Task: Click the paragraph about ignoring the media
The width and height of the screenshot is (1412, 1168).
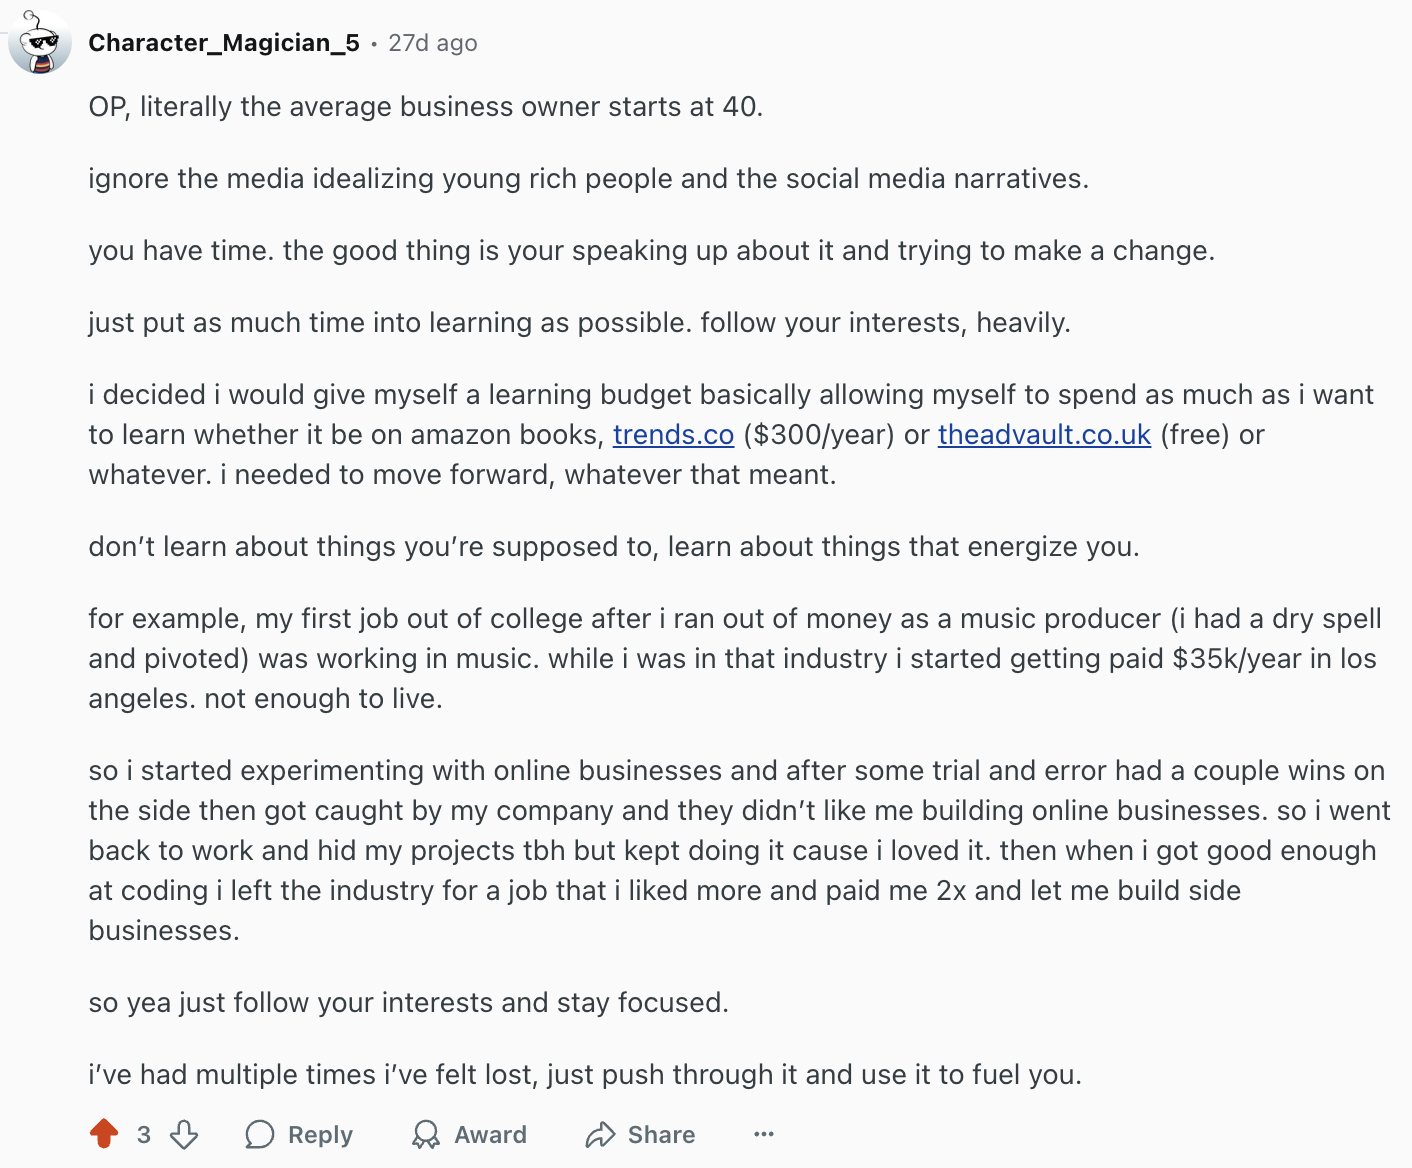Action: pyautogui.click(x=589, y=179)
